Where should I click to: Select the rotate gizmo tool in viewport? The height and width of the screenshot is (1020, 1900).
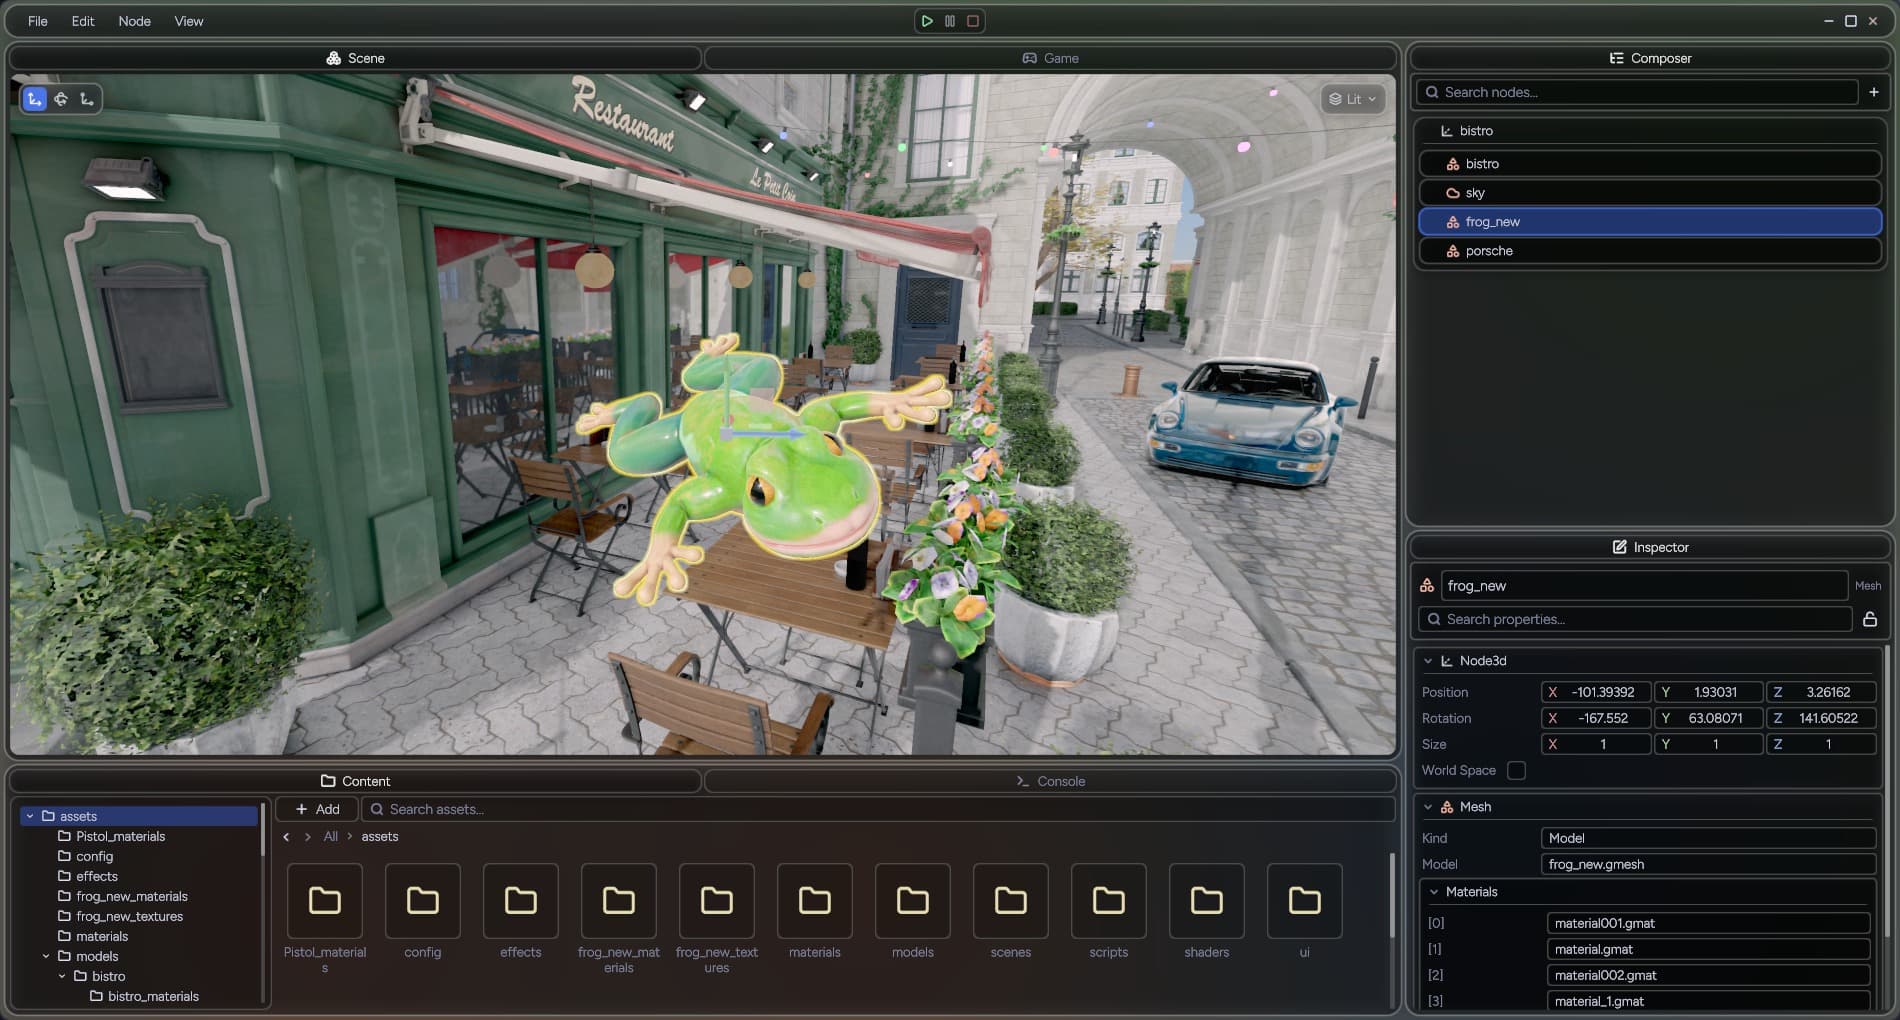point(61,99)
